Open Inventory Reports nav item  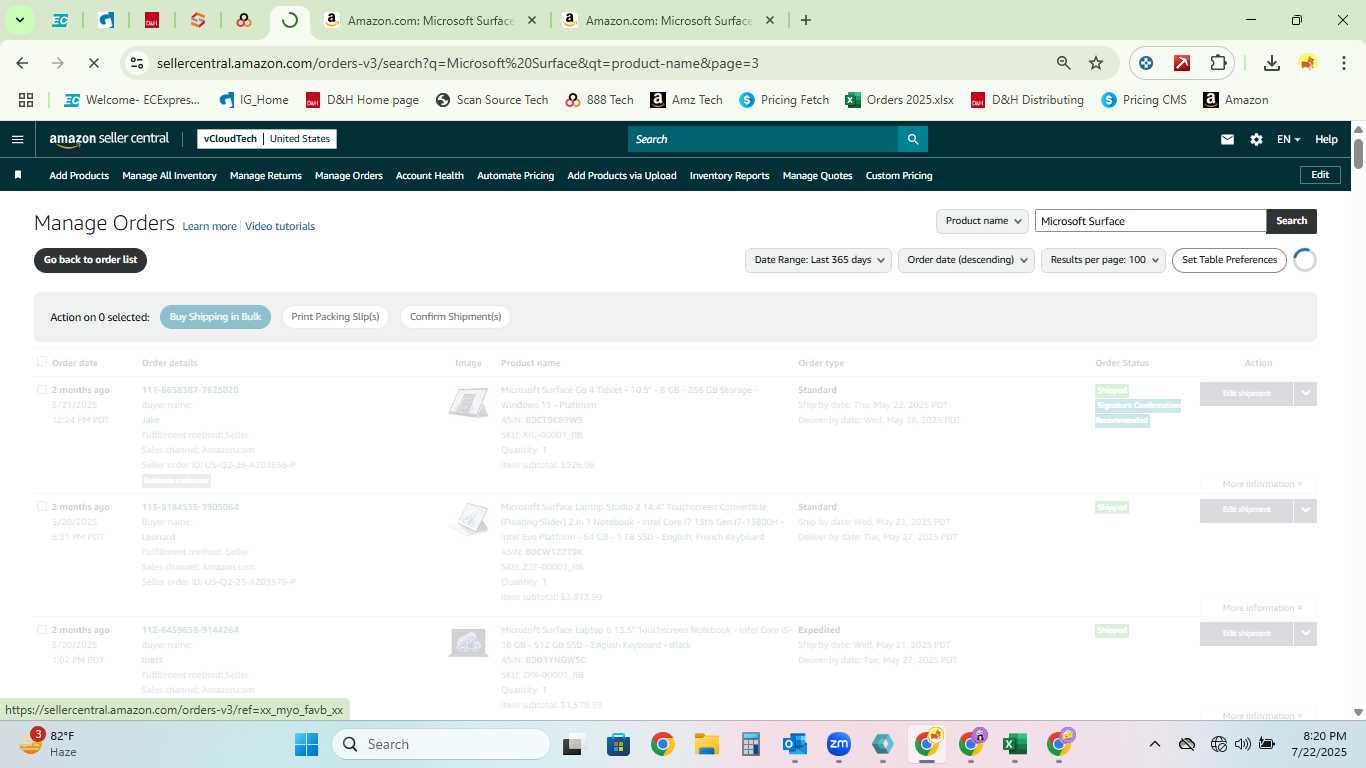tap(729, 175)
